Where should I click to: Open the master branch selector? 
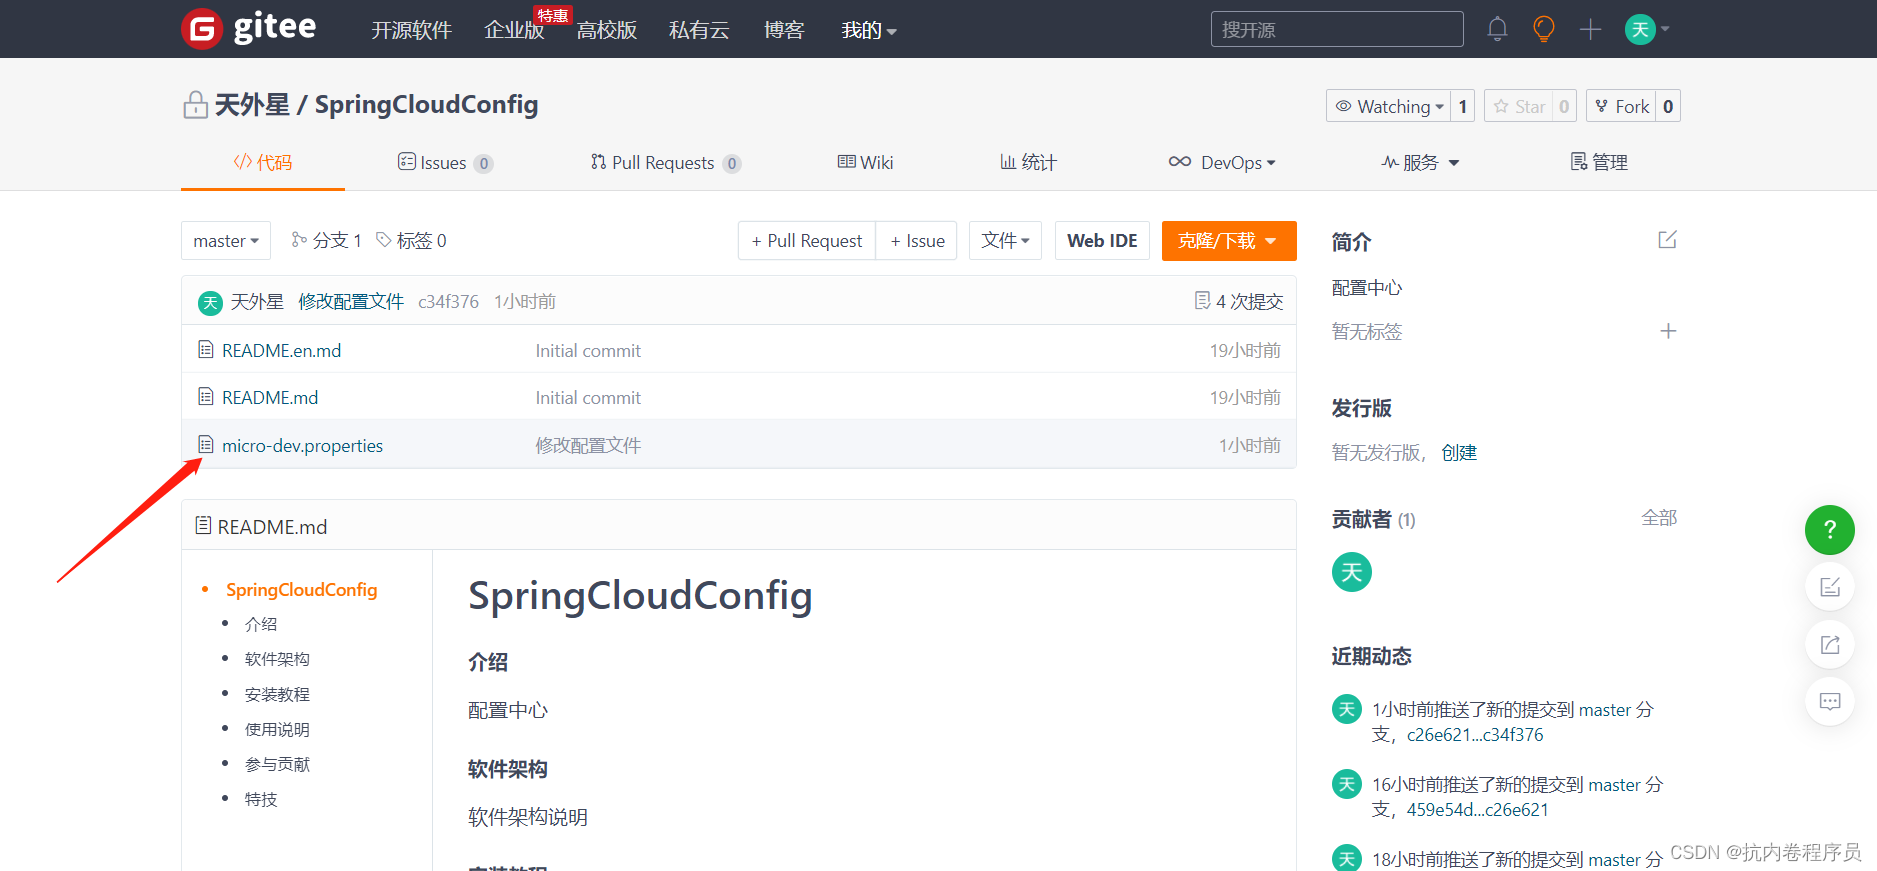[226, 241]
